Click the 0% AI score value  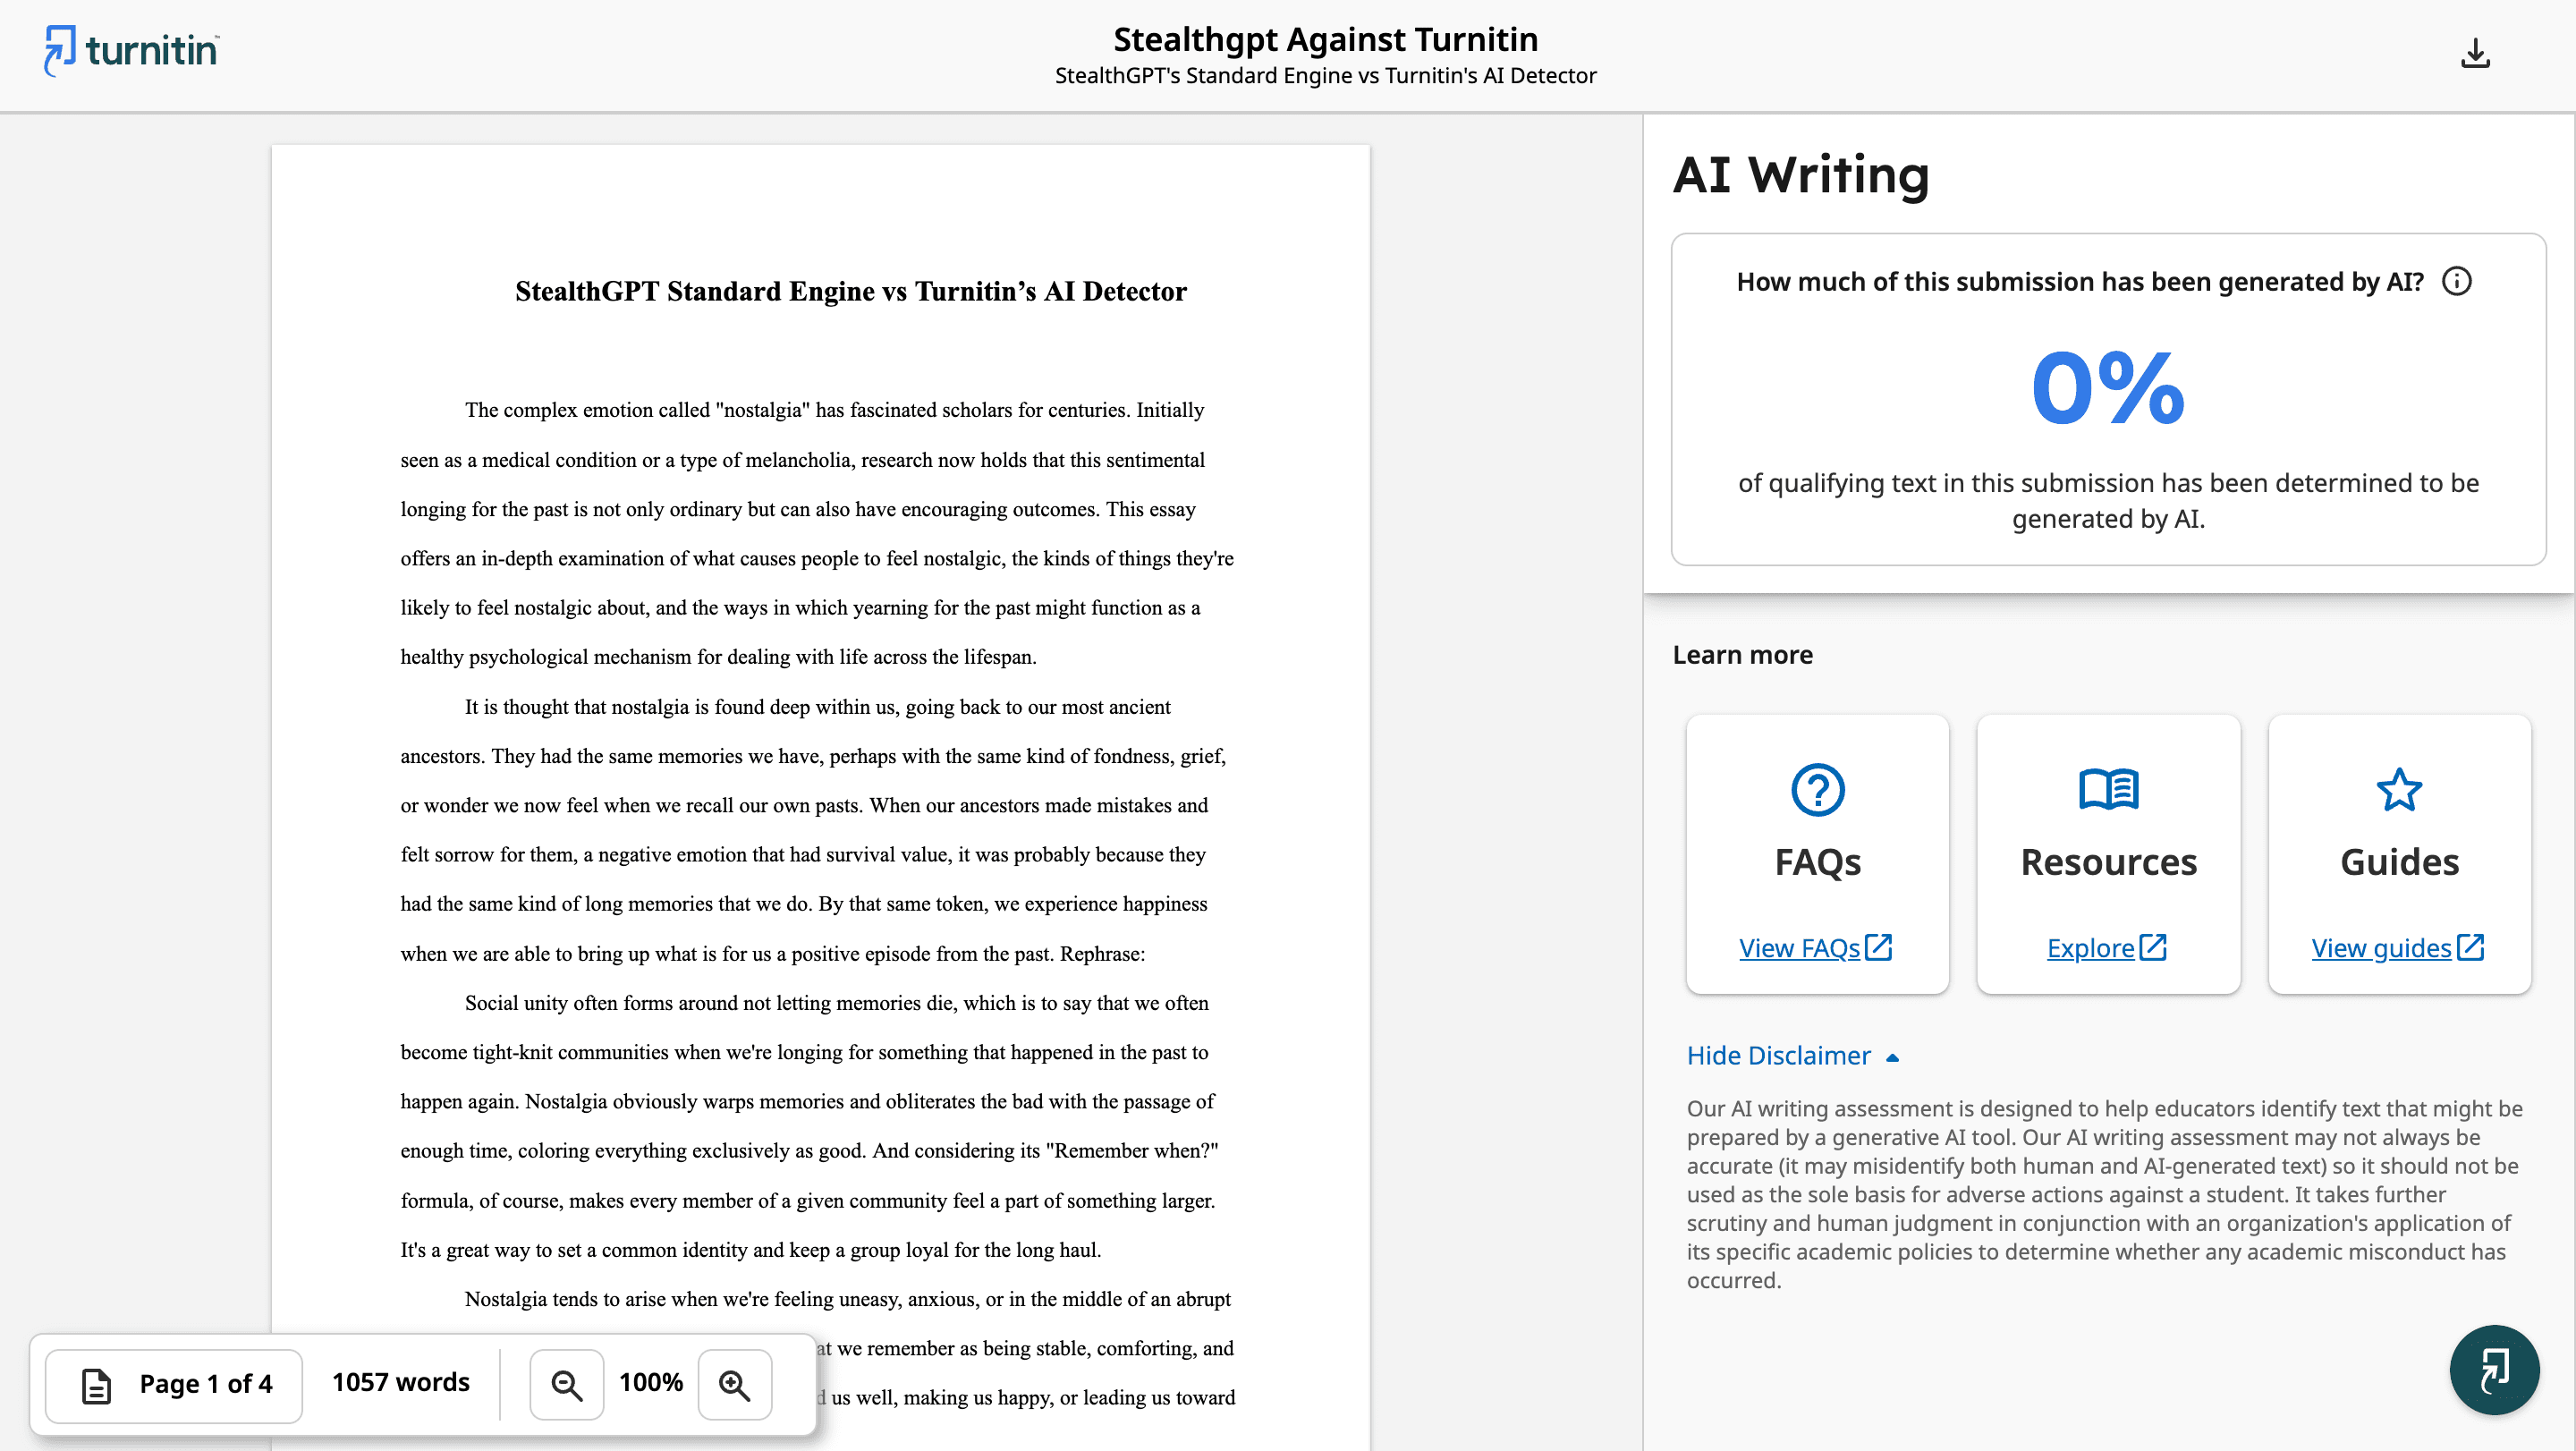point(2107,388)
